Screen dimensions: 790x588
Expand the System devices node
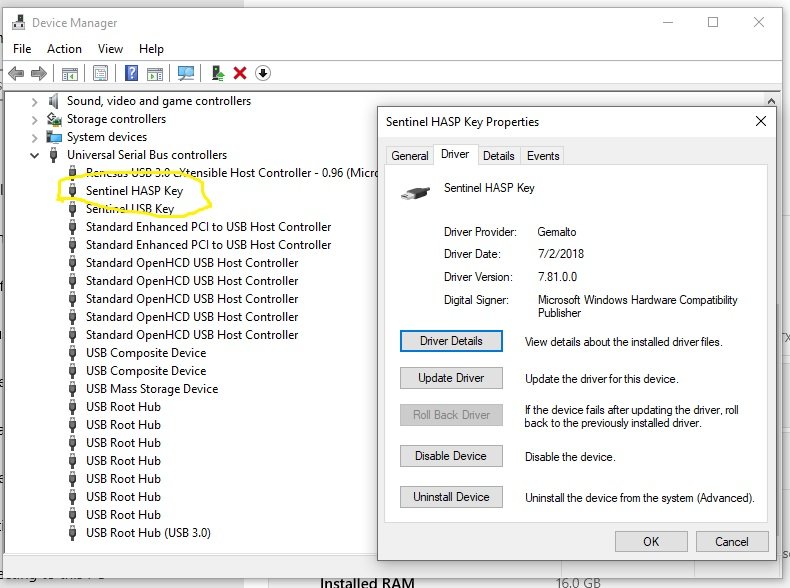36,137
